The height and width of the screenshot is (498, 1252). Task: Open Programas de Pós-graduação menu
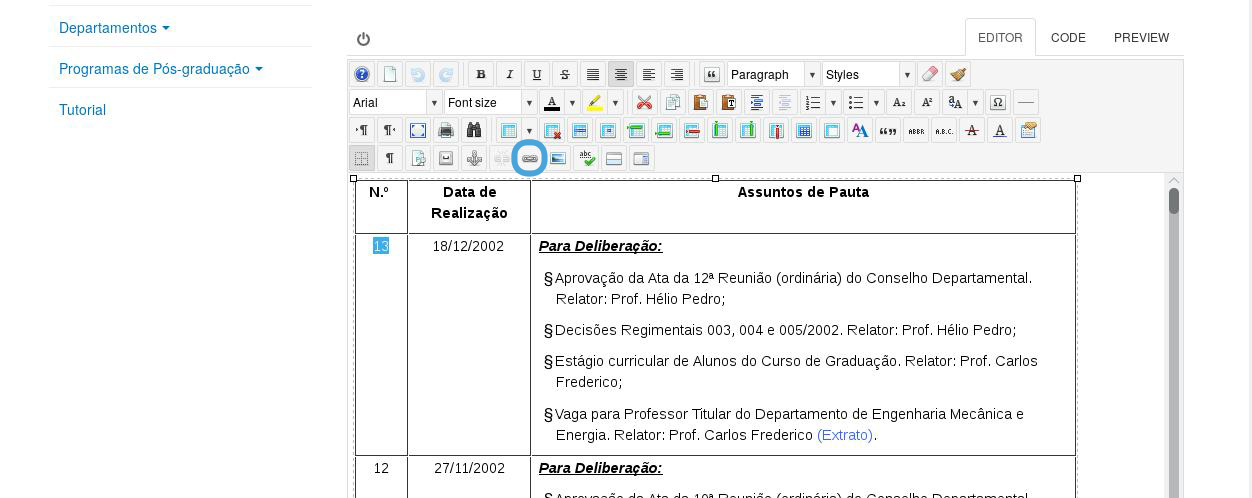(x=161, y=69)
